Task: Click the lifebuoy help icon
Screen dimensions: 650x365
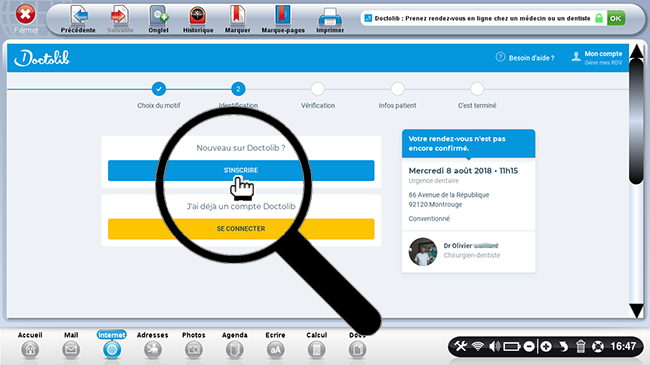Action: 597,346
